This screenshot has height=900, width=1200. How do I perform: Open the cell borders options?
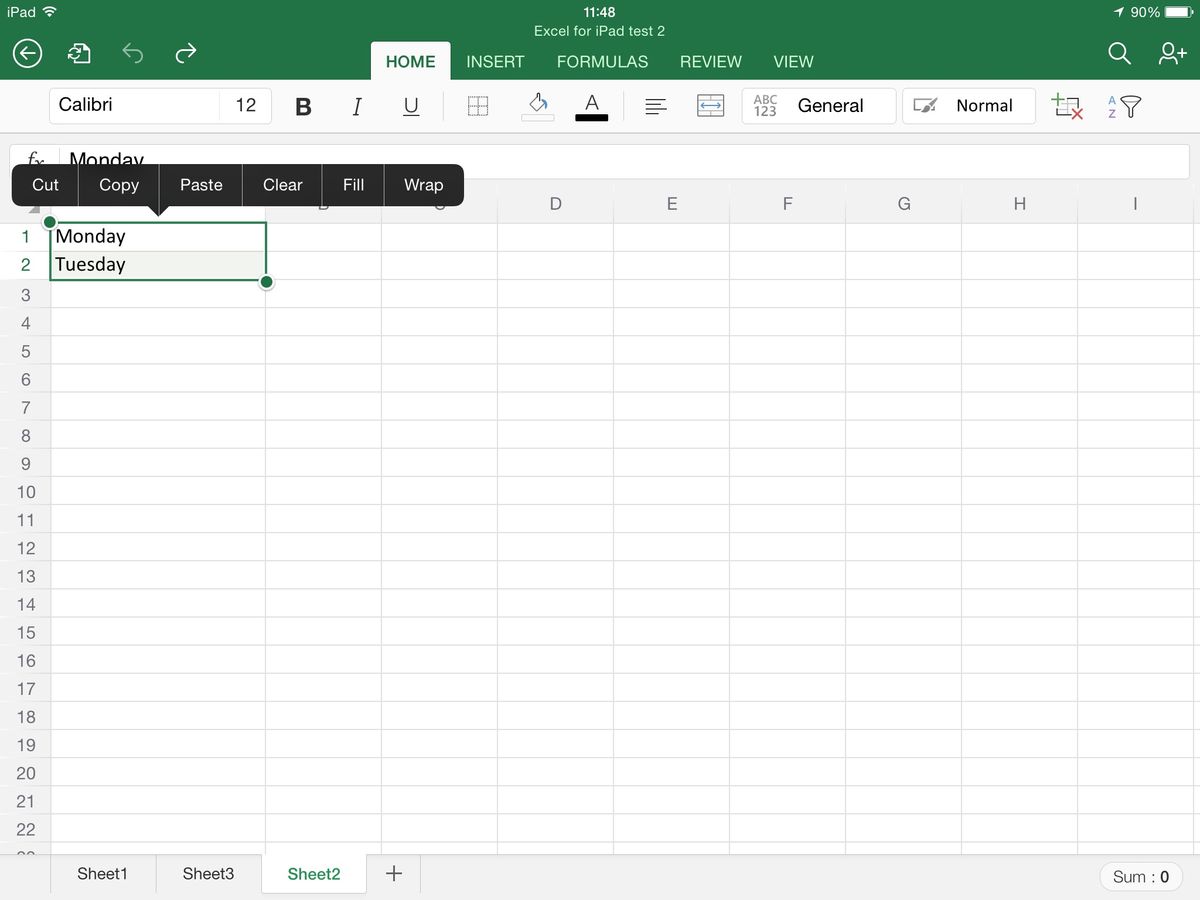(477, 106)
